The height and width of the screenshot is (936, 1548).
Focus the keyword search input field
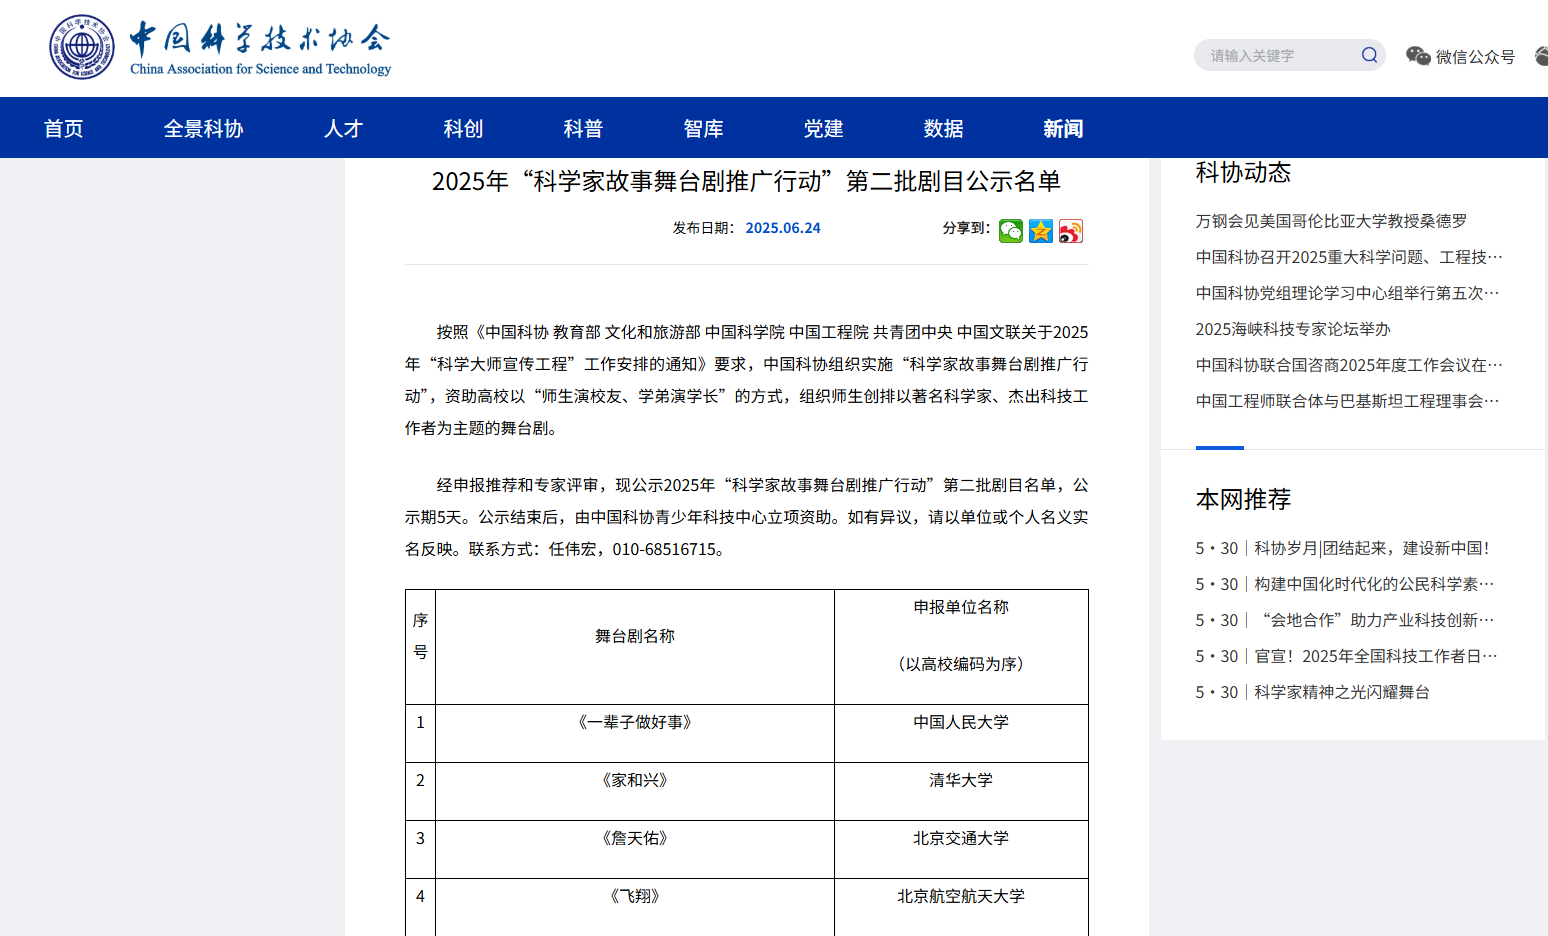coord(1277,56)
